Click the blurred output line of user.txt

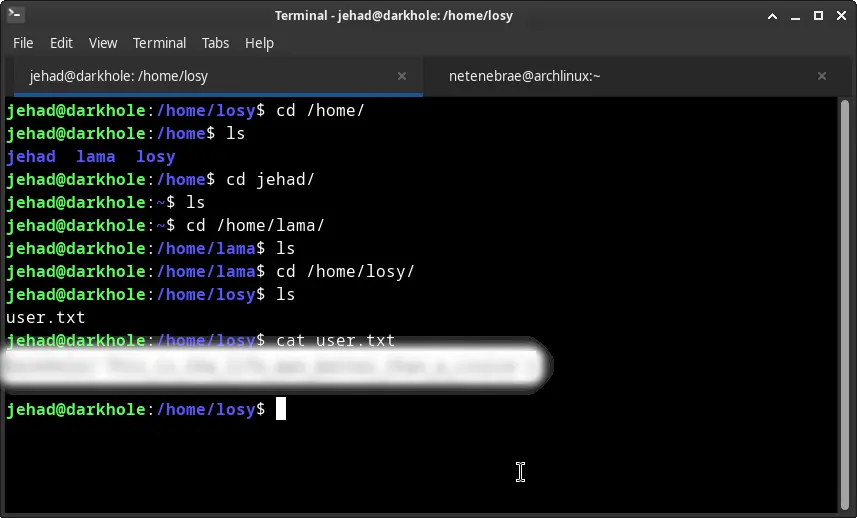pyautogui.click(x=270, y=366)
